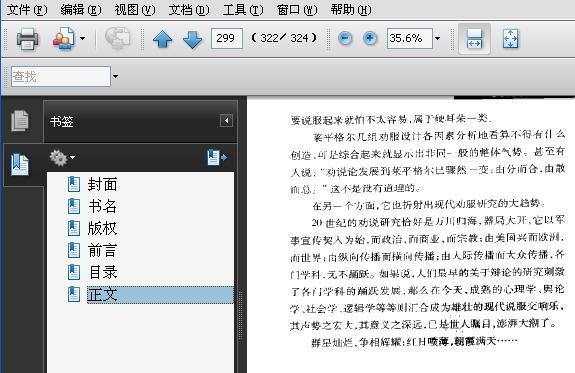Click the 书签 panel title
This screenshot has width=575, height=373.
62,121
